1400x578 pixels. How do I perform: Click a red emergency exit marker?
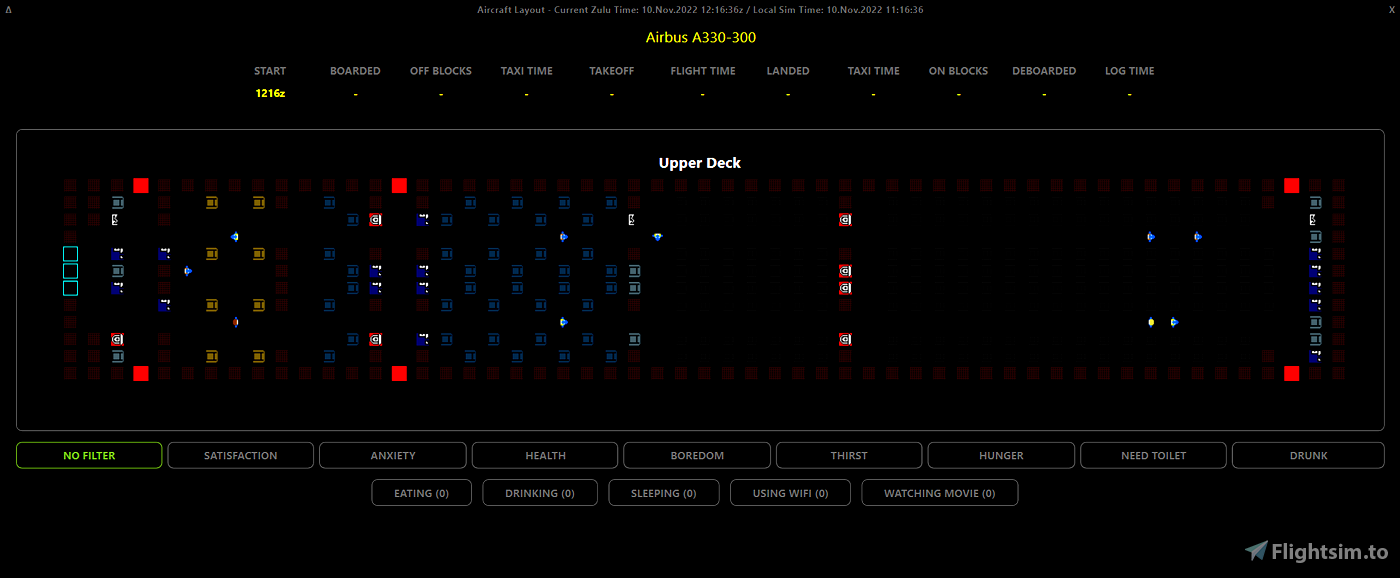pos(140,185)
